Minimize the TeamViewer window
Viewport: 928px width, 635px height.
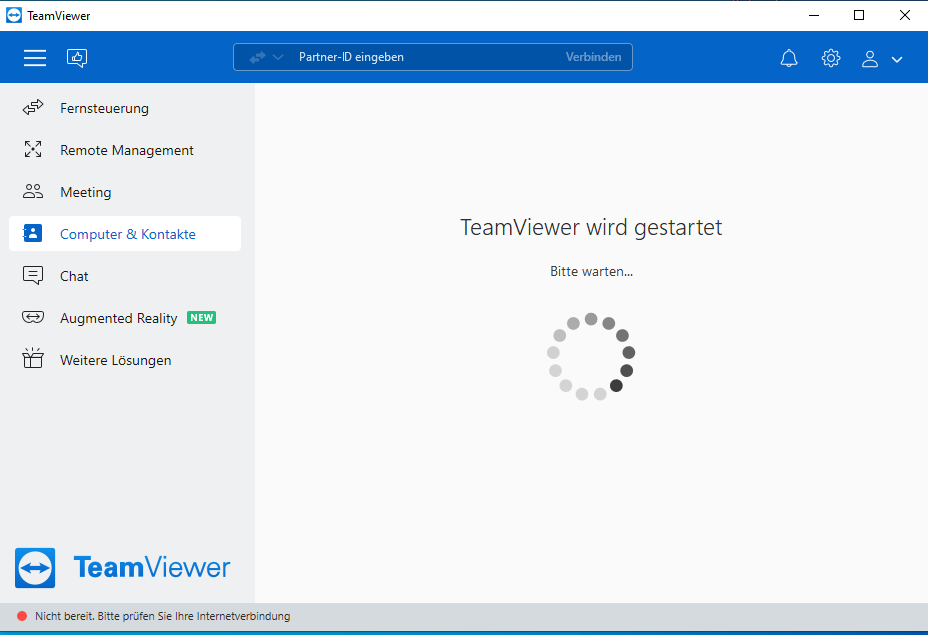tap(814, 15)
